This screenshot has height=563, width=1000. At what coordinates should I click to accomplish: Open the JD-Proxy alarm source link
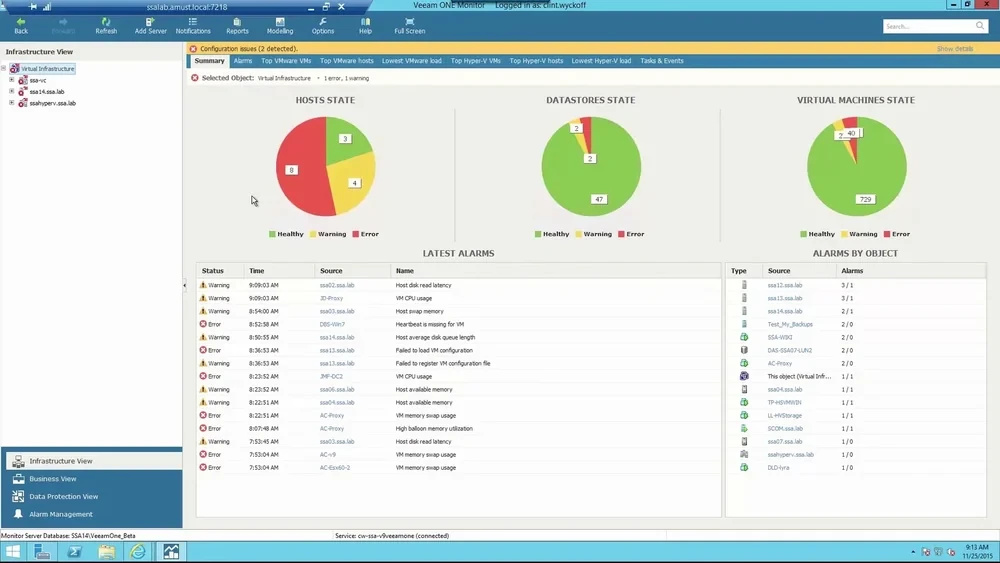click(331, 298)
